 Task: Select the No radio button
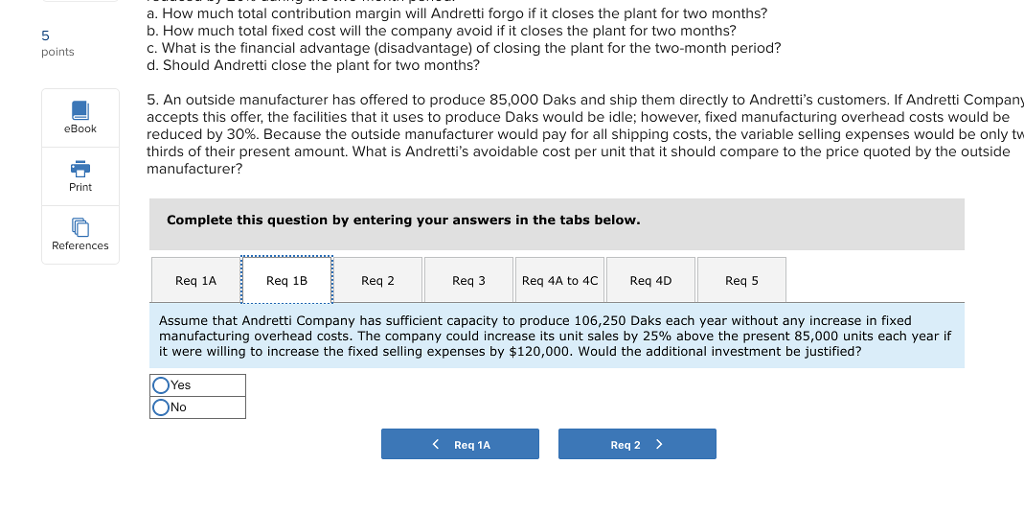[x=161, y=408]
